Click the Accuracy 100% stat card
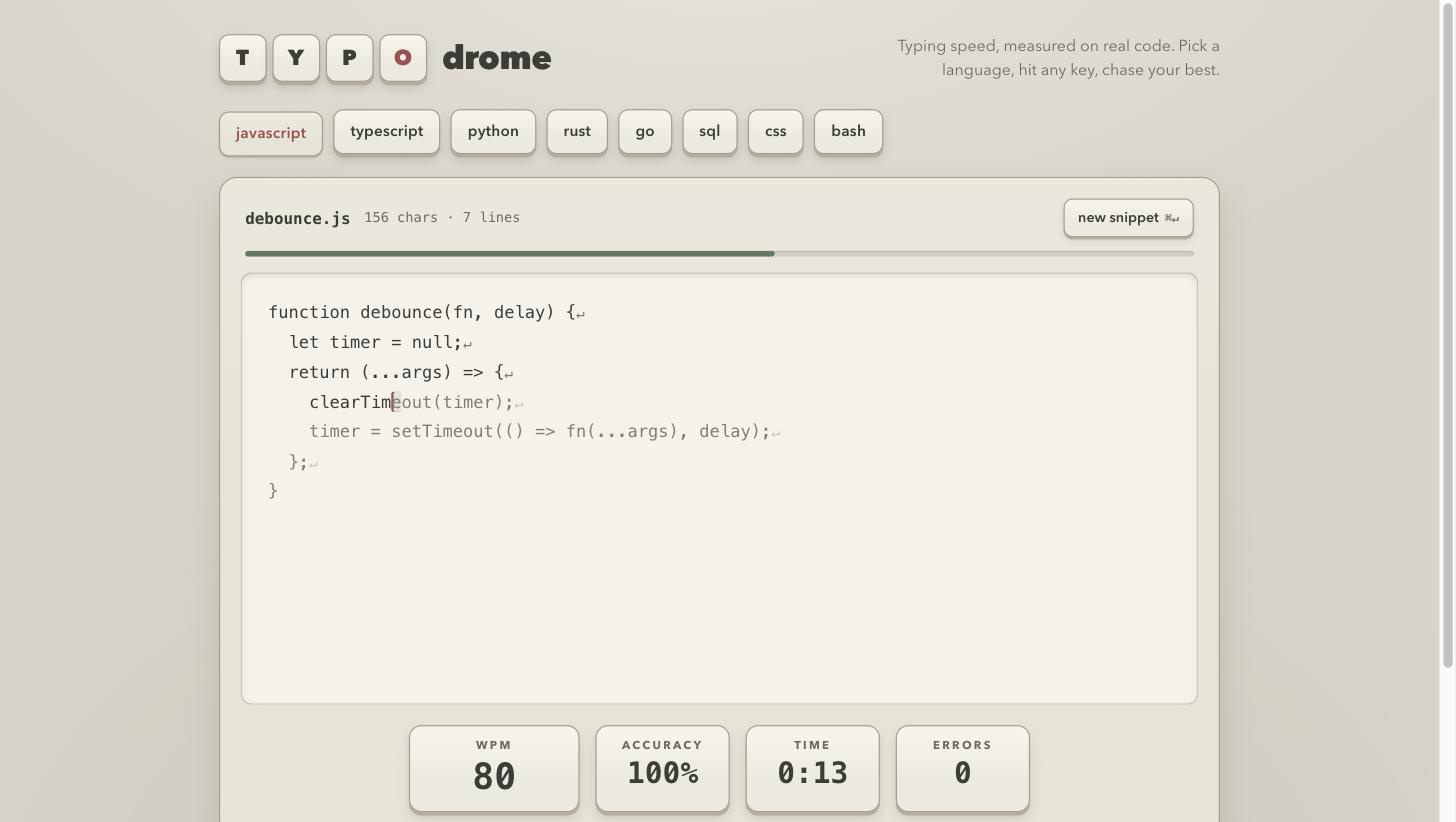The height and width of the screenshot is (822, 1456). click(662, 769)
